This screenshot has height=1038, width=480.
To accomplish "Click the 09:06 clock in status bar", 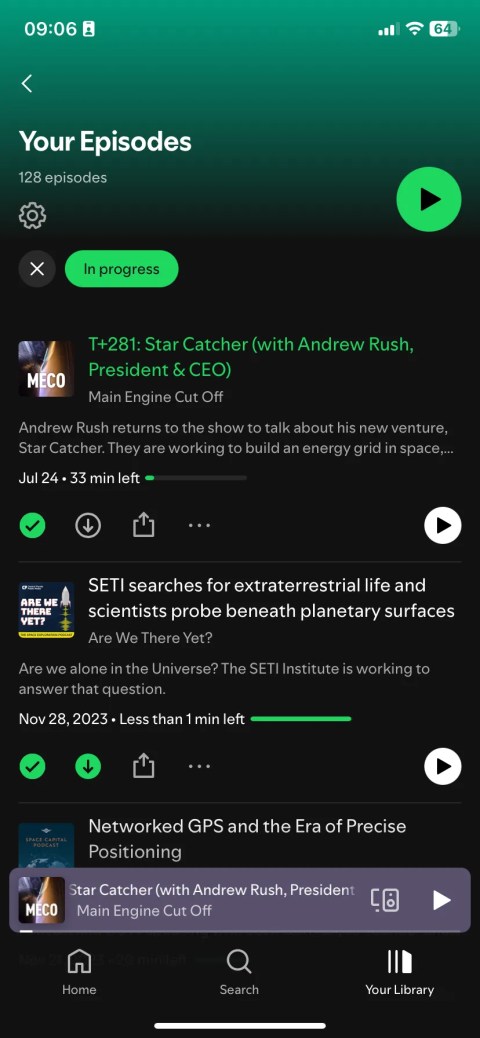I will click(x=50, y=29).
